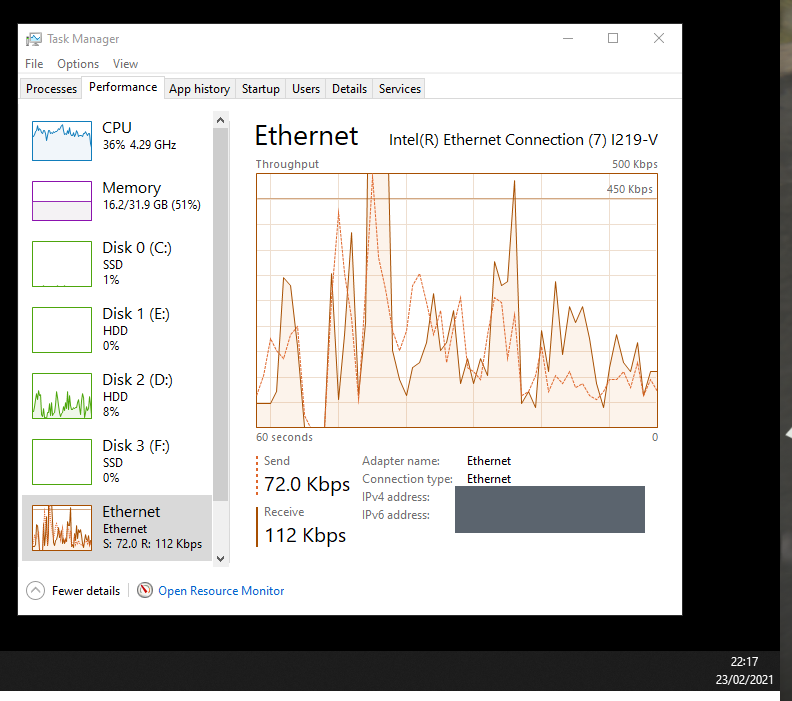Screen dimensions: 792x701
Task: Click the Resource Monitor gauge icon
Action: [145, 590]
